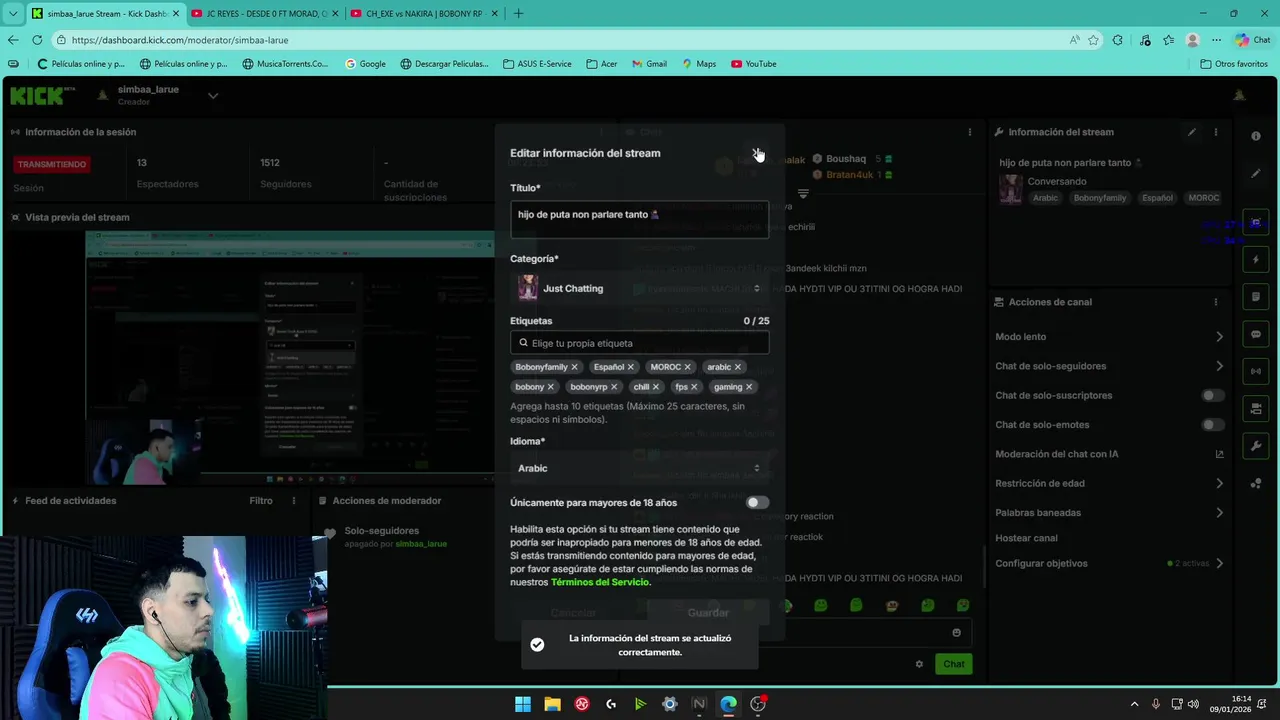Remove the Español tag

(630, 367)
